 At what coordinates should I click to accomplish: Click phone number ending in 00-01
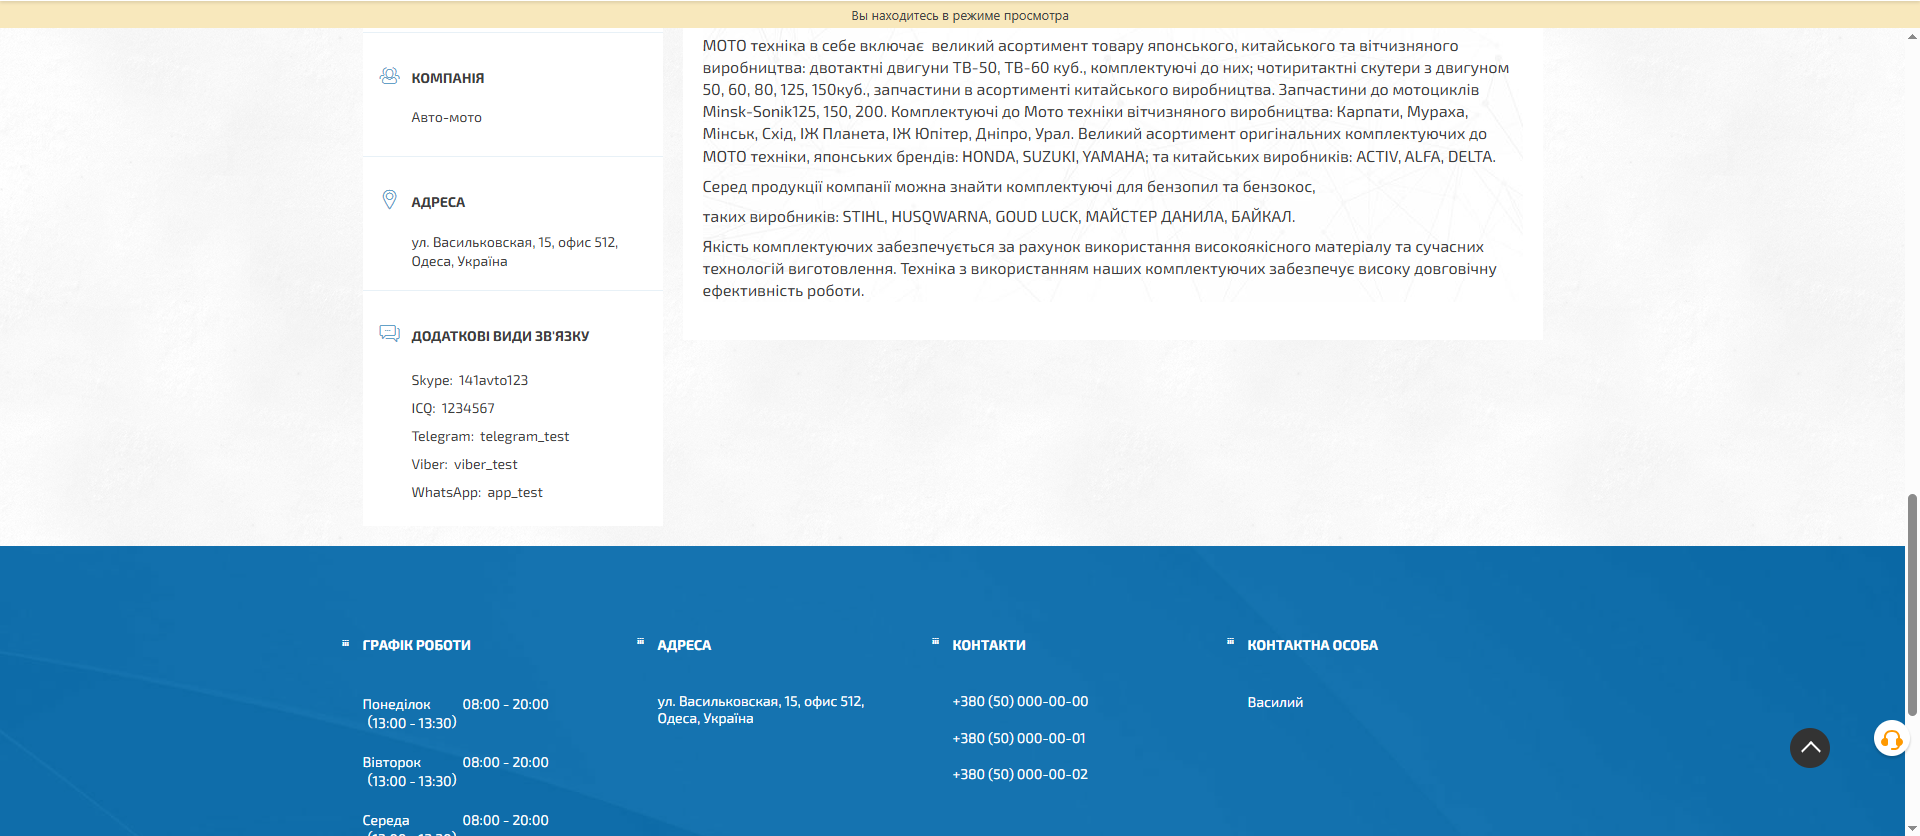click(x=1018, y=739)
